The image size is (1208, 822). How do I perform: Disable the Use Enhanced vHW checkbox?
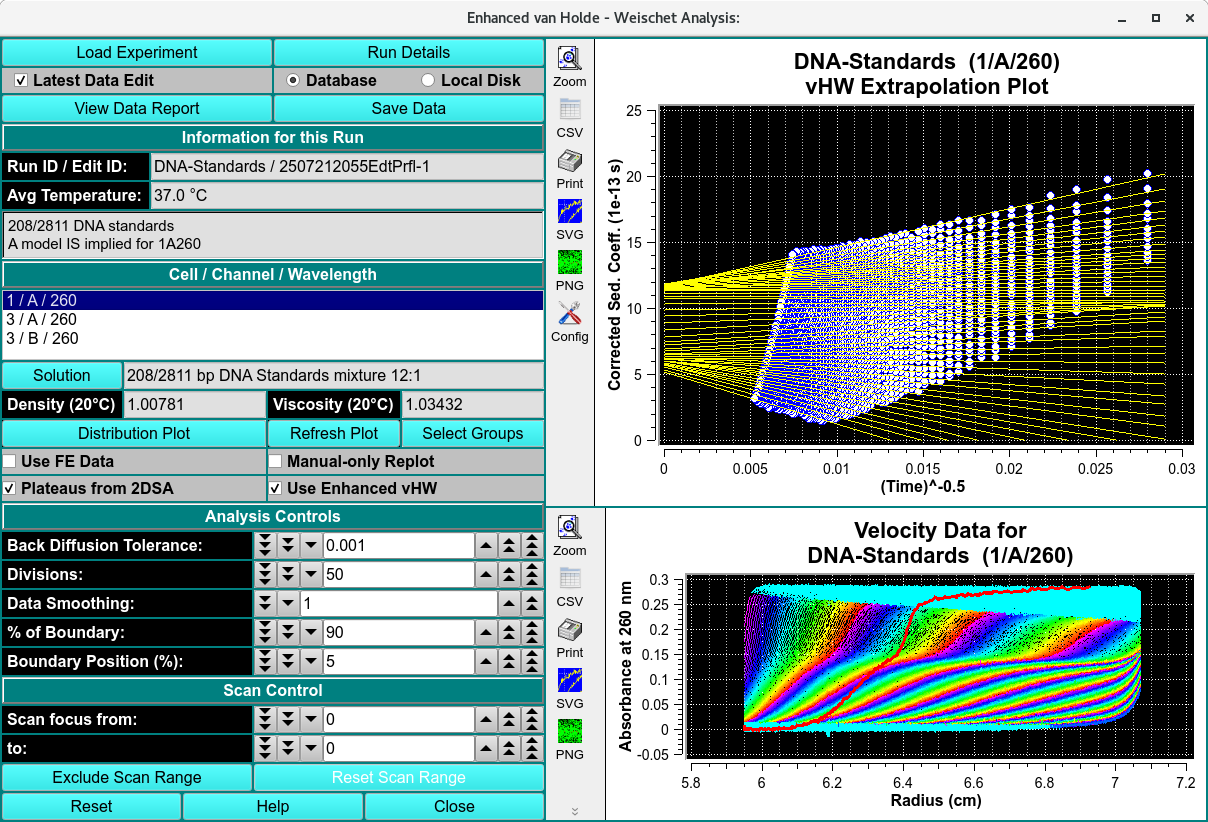coord(276,488)
